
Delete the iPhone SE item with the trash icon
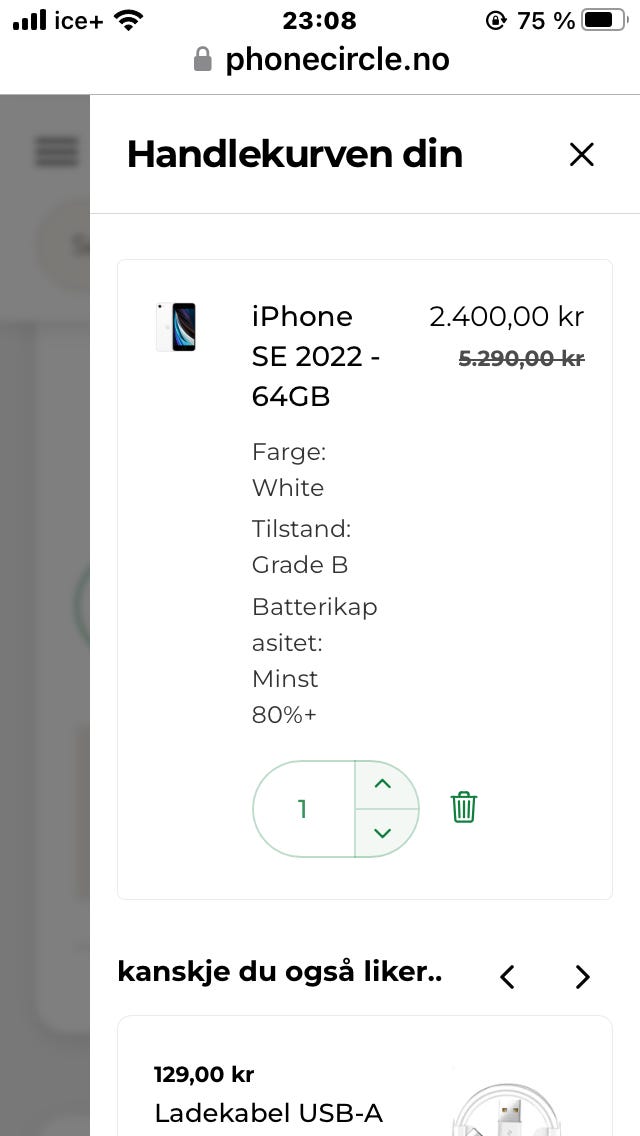463,807
